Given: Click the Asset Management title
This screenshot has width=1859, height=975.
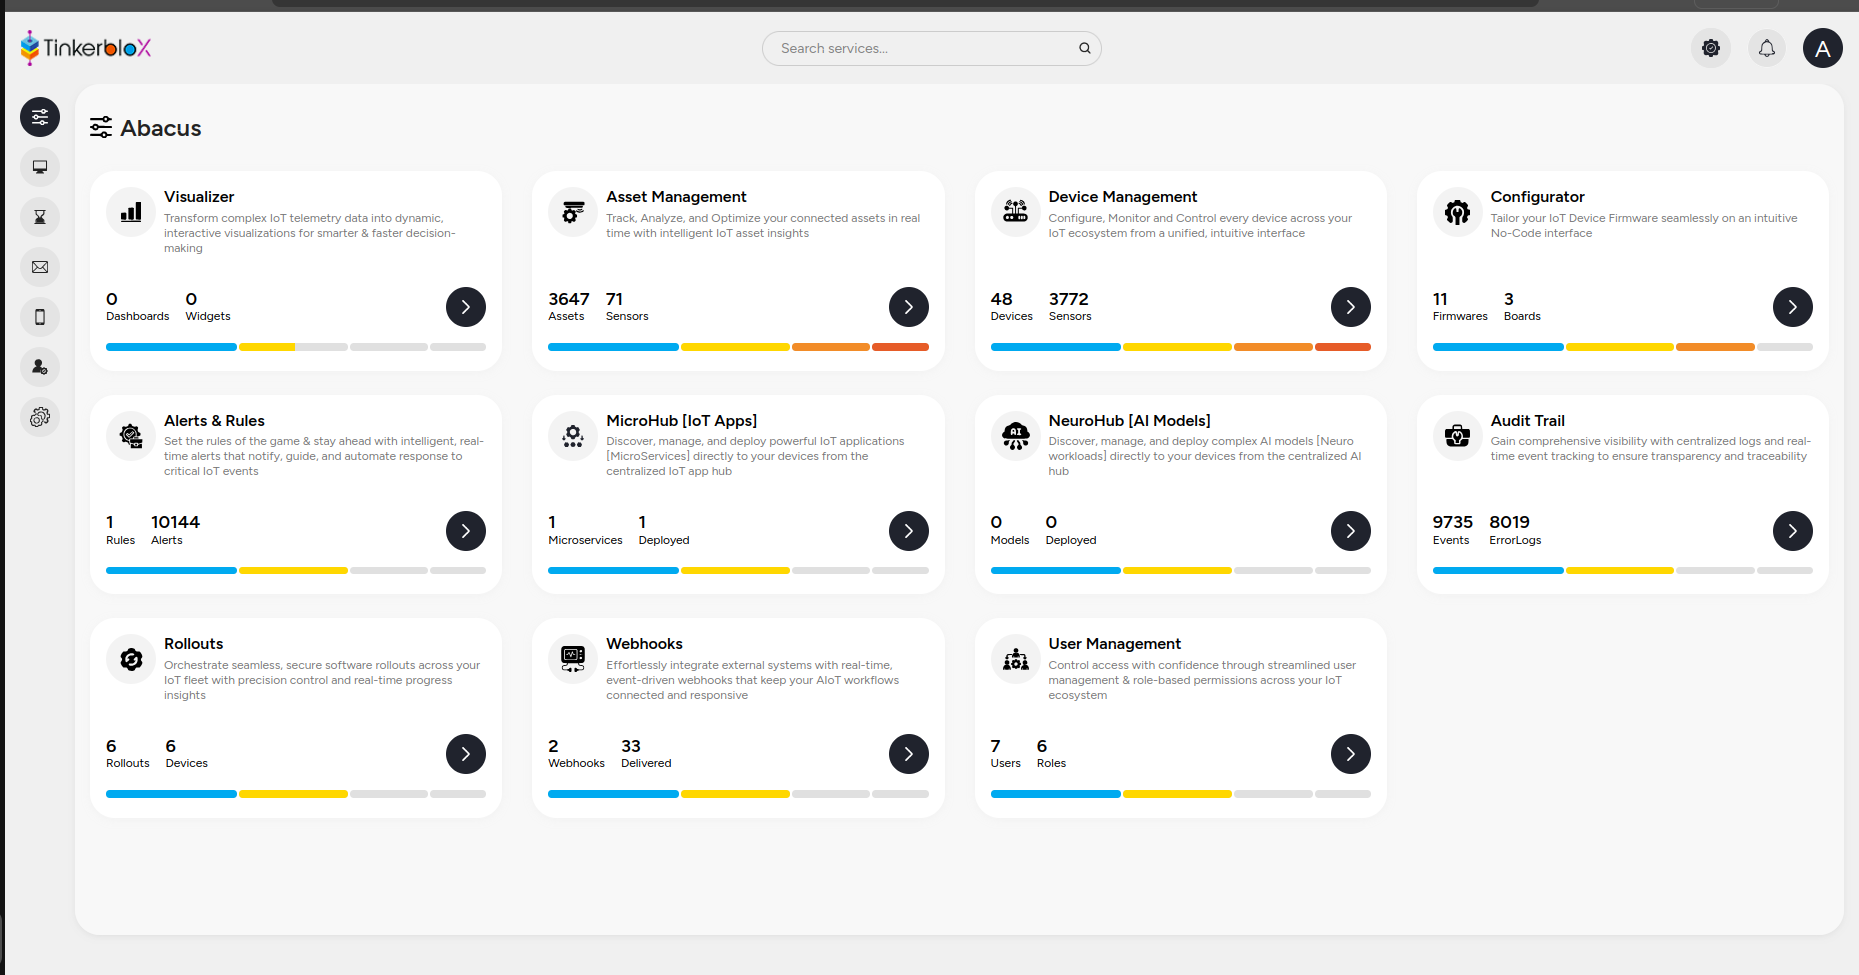Looking at the screenshot, I should 676,197.
